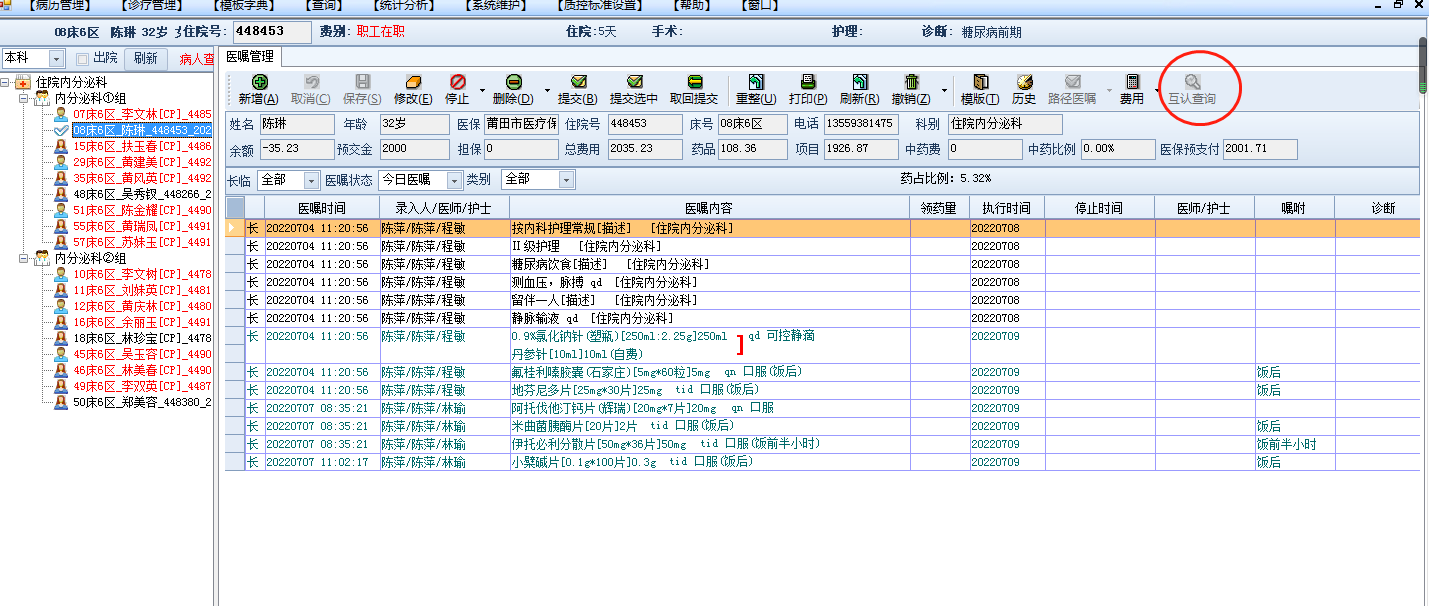Open the 类别 category dropdown
The width and height of the screenshot is (1429, 606).
567,180
